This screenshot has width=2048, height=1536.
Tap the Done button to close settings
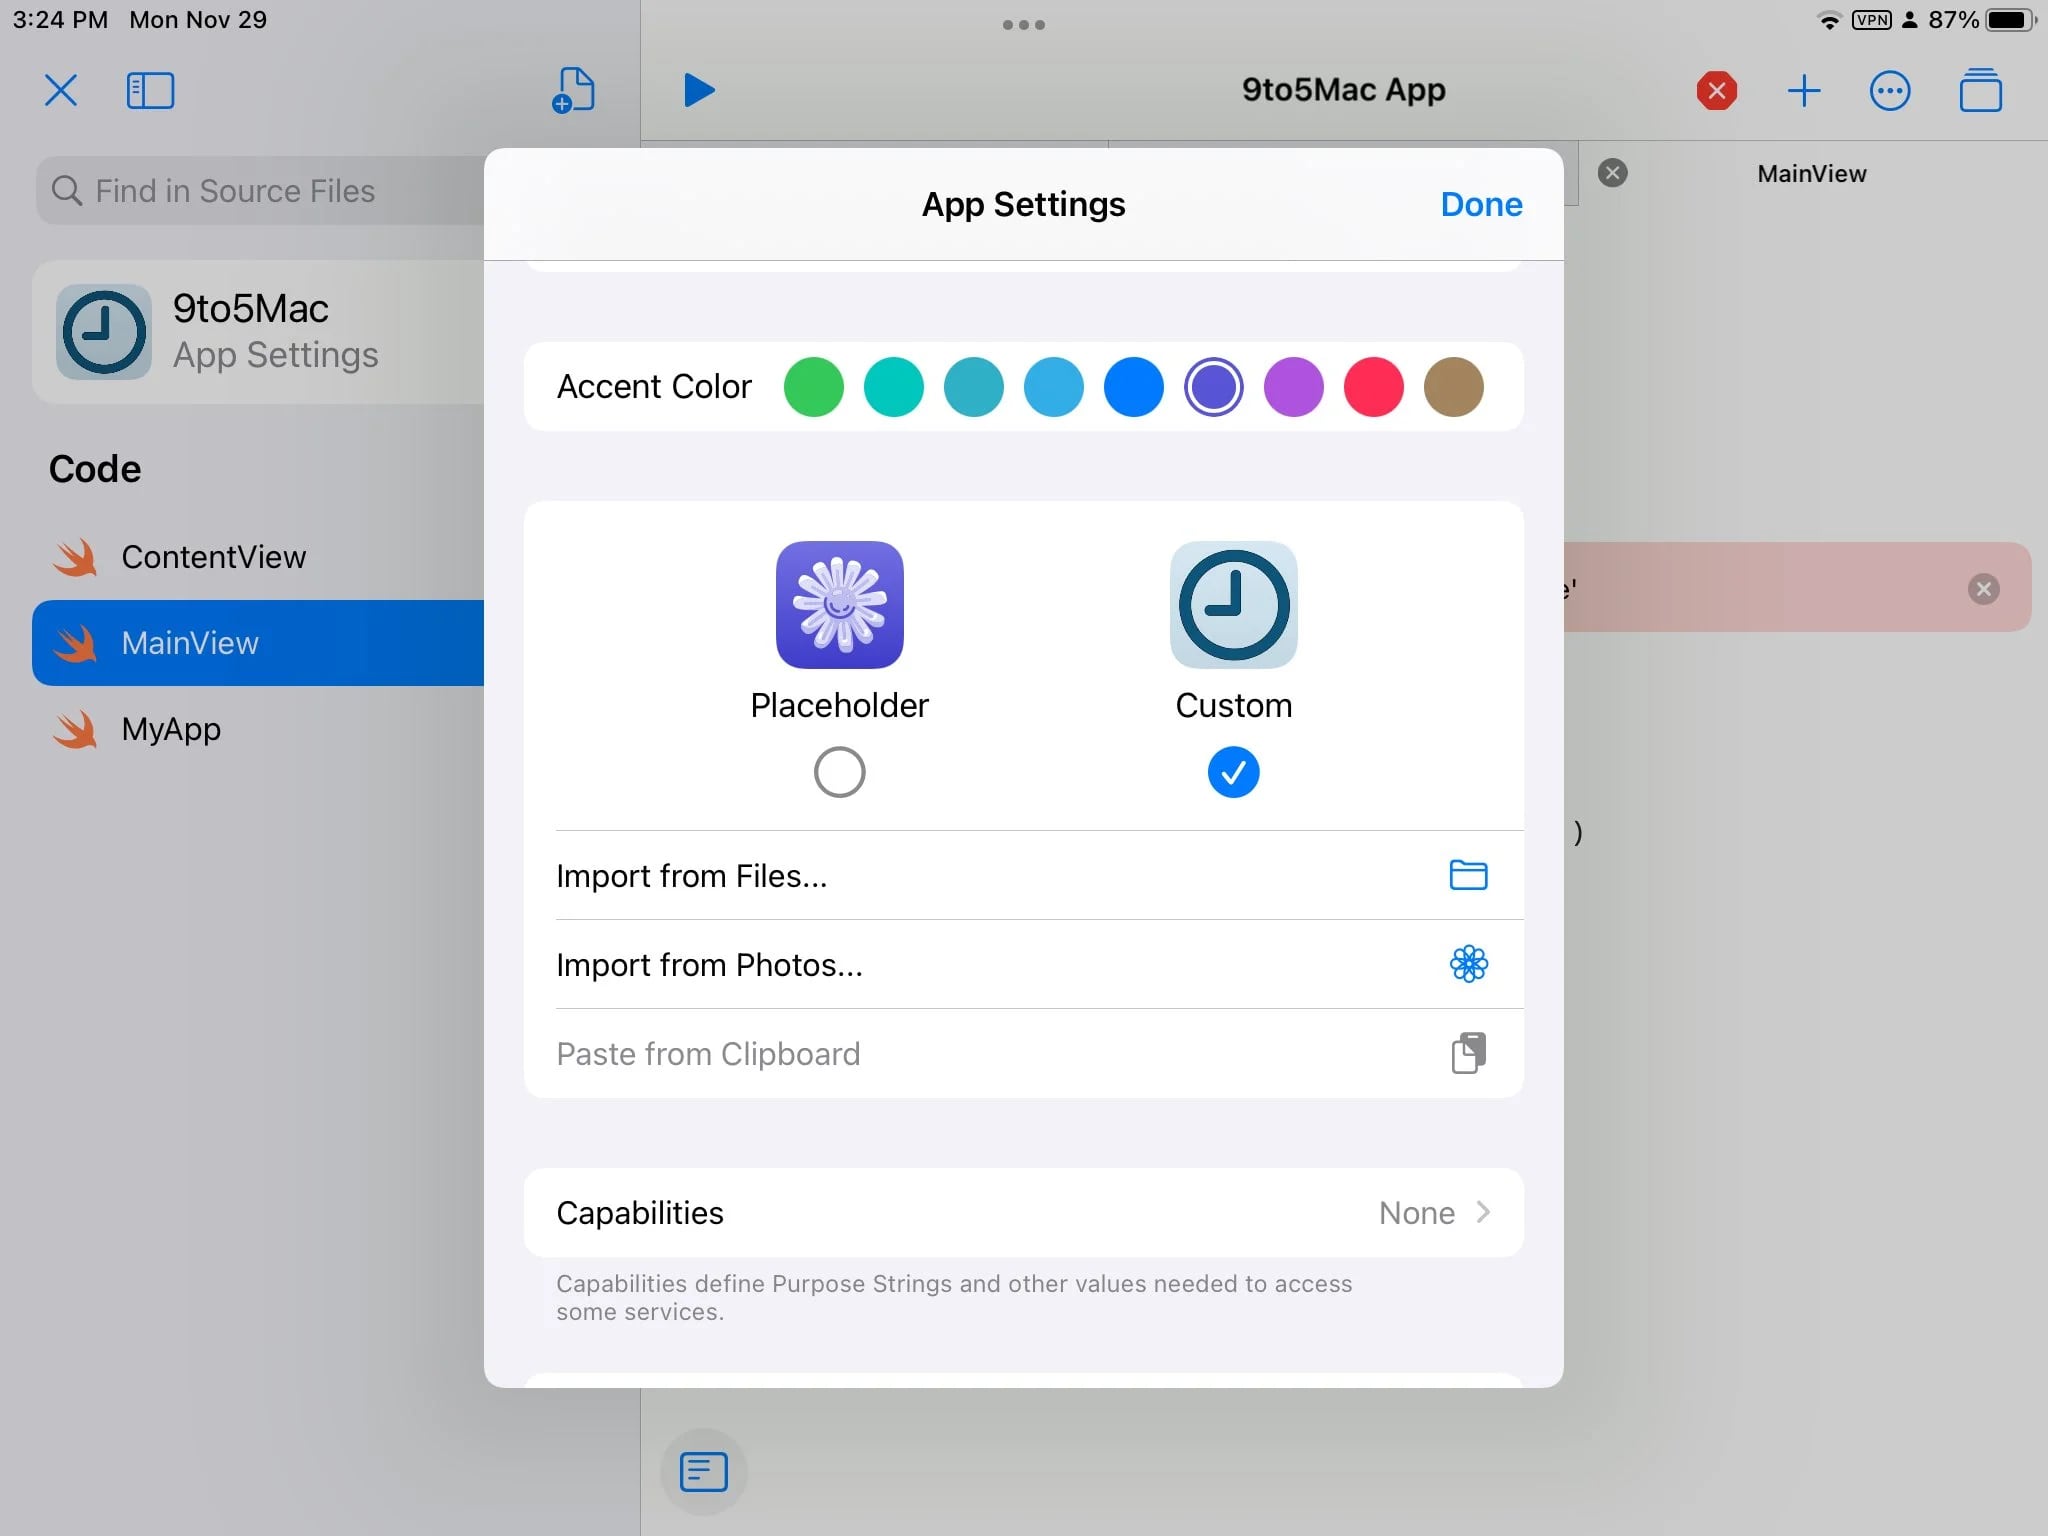tap(1480, 202)
